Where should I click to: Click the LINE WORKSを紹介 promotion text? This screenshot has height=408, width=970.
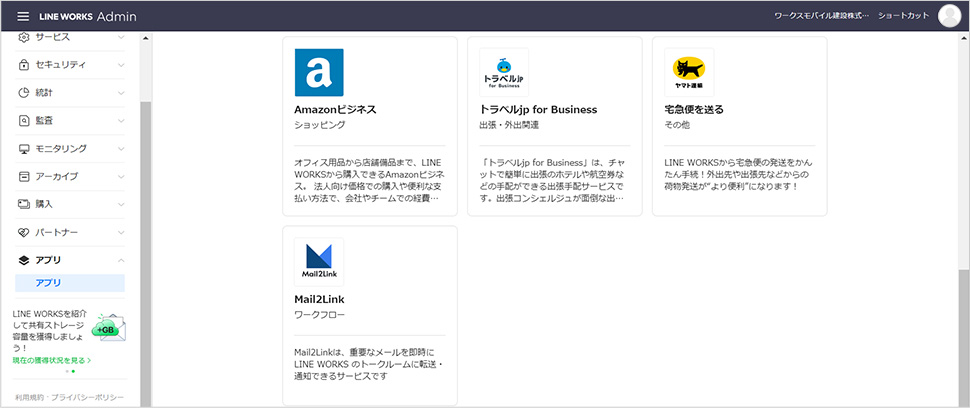[51, 331]
